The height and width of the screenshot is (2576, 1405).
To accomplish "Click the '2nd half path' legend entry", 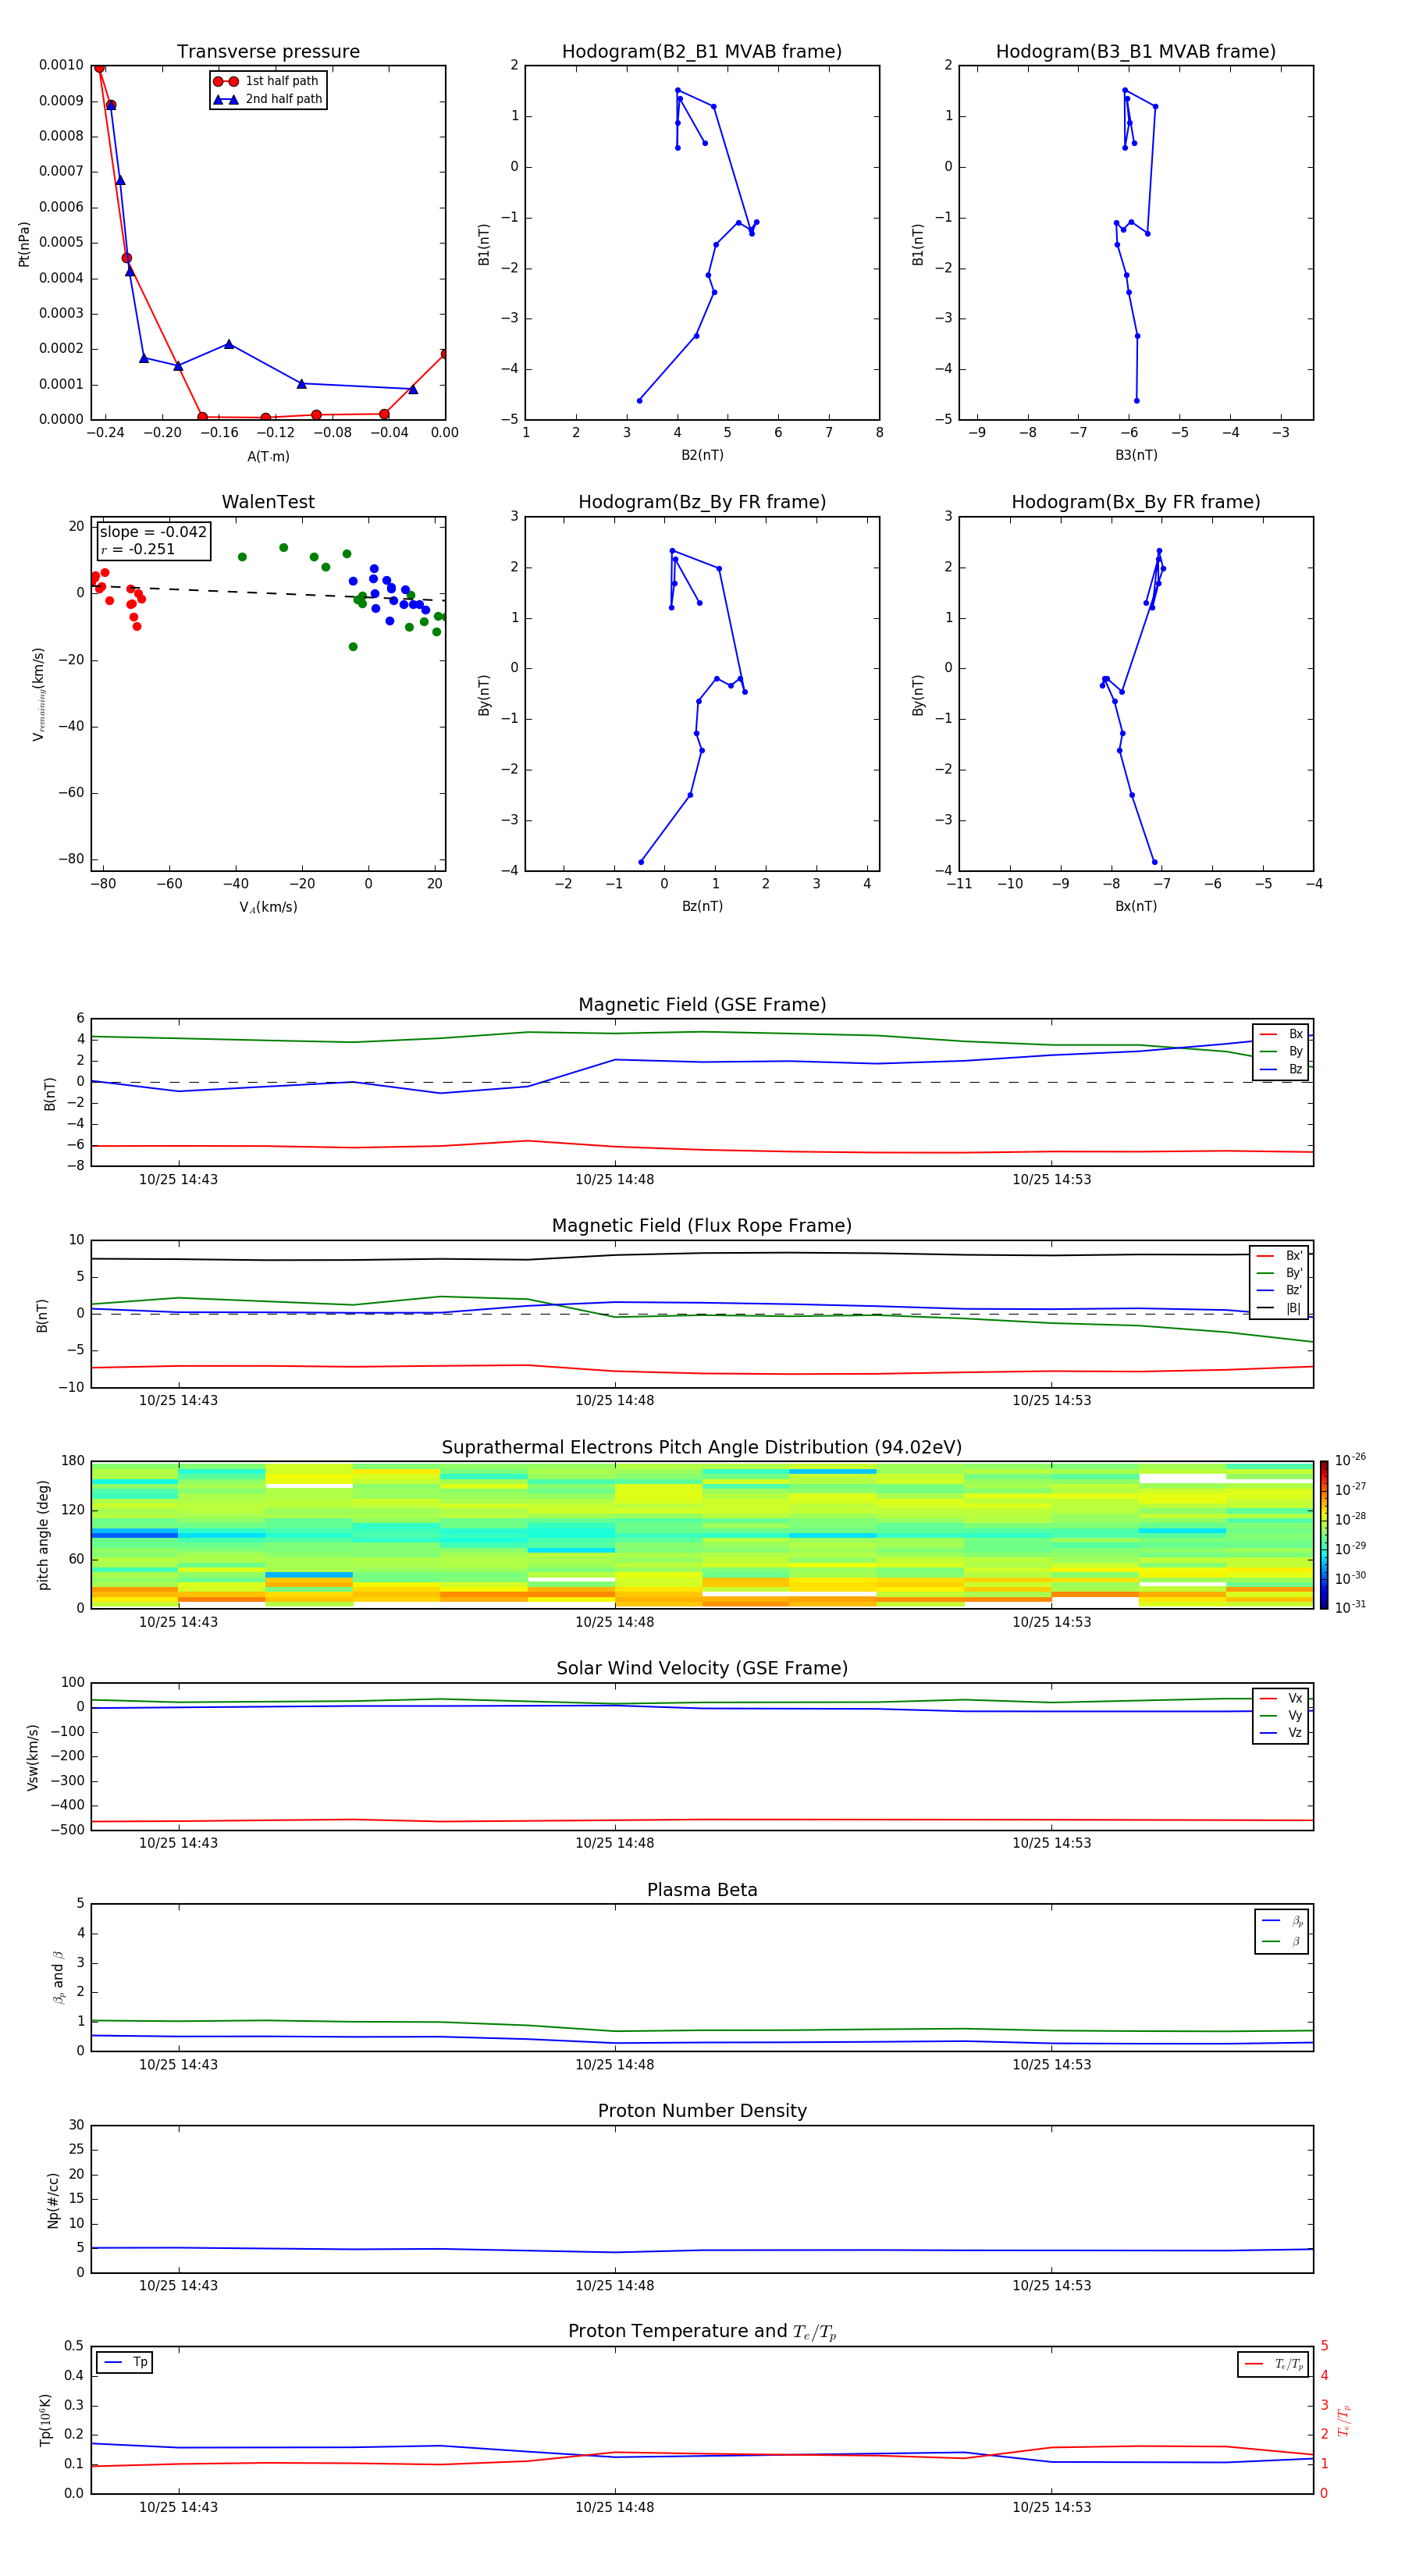I will click(x=268, y=99).
